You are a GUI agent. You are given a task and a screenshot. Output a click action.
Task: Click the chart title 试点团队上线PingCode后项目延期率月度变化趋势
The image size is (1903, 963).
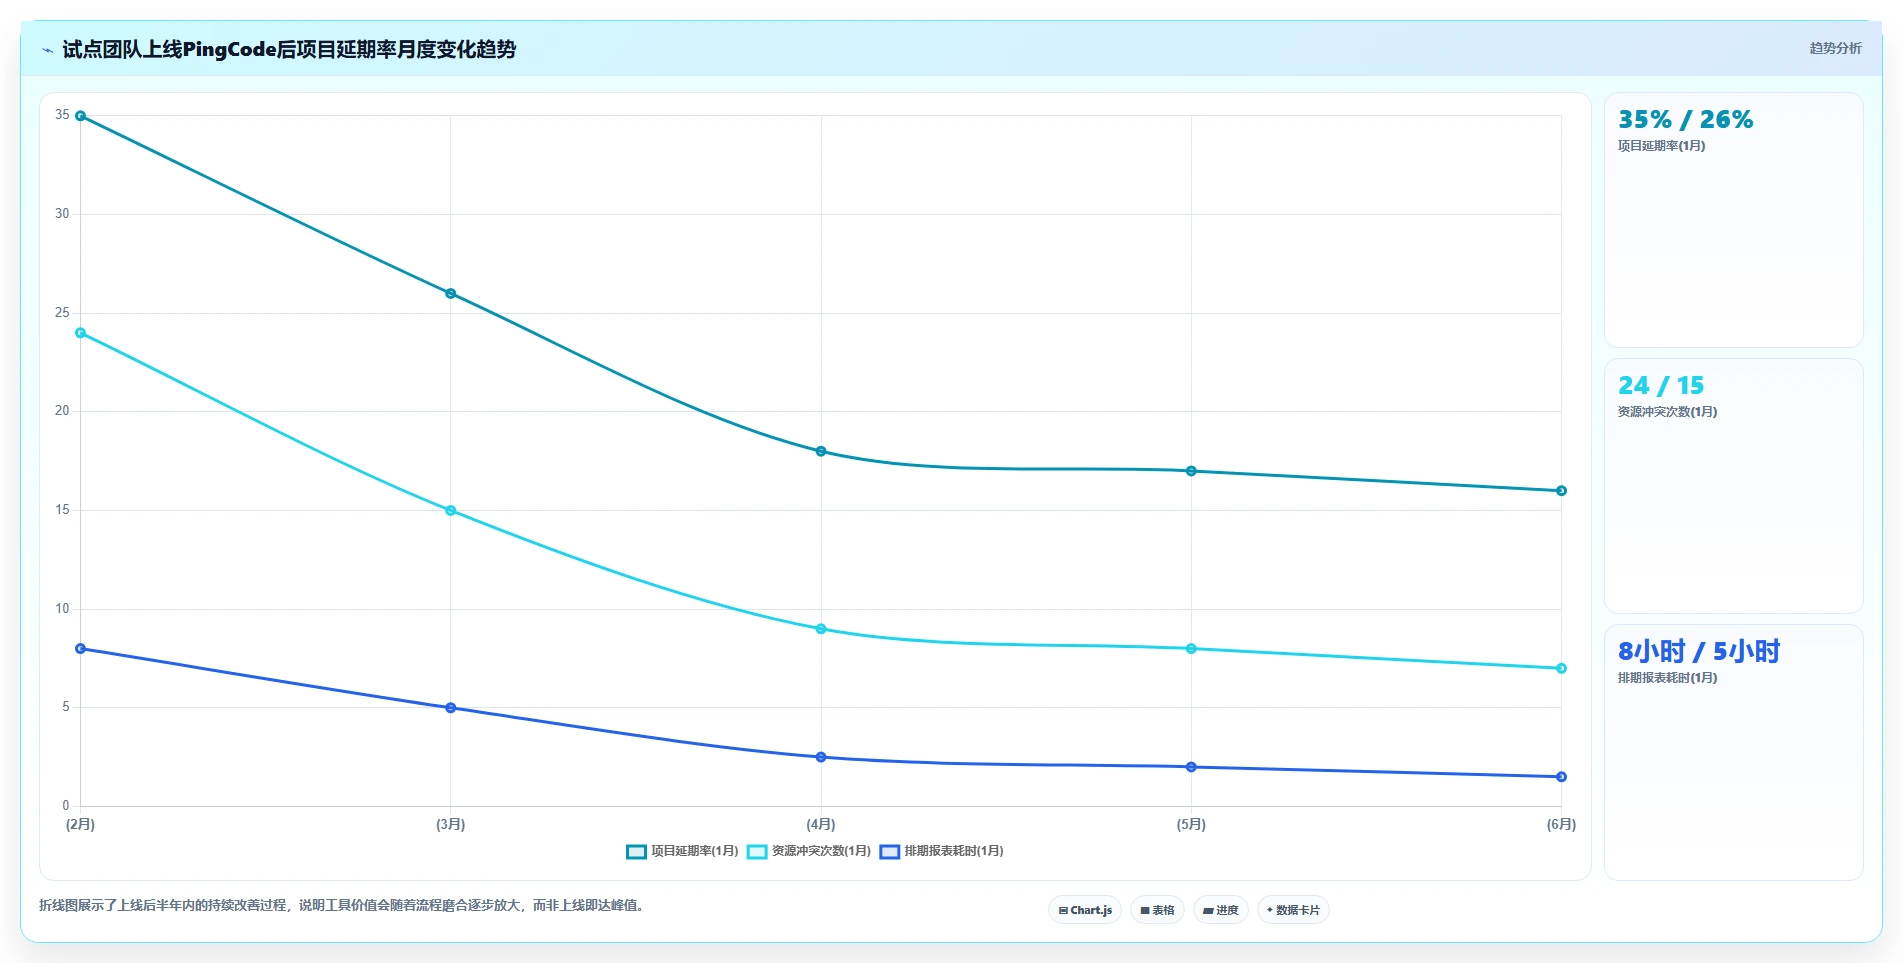289,50
